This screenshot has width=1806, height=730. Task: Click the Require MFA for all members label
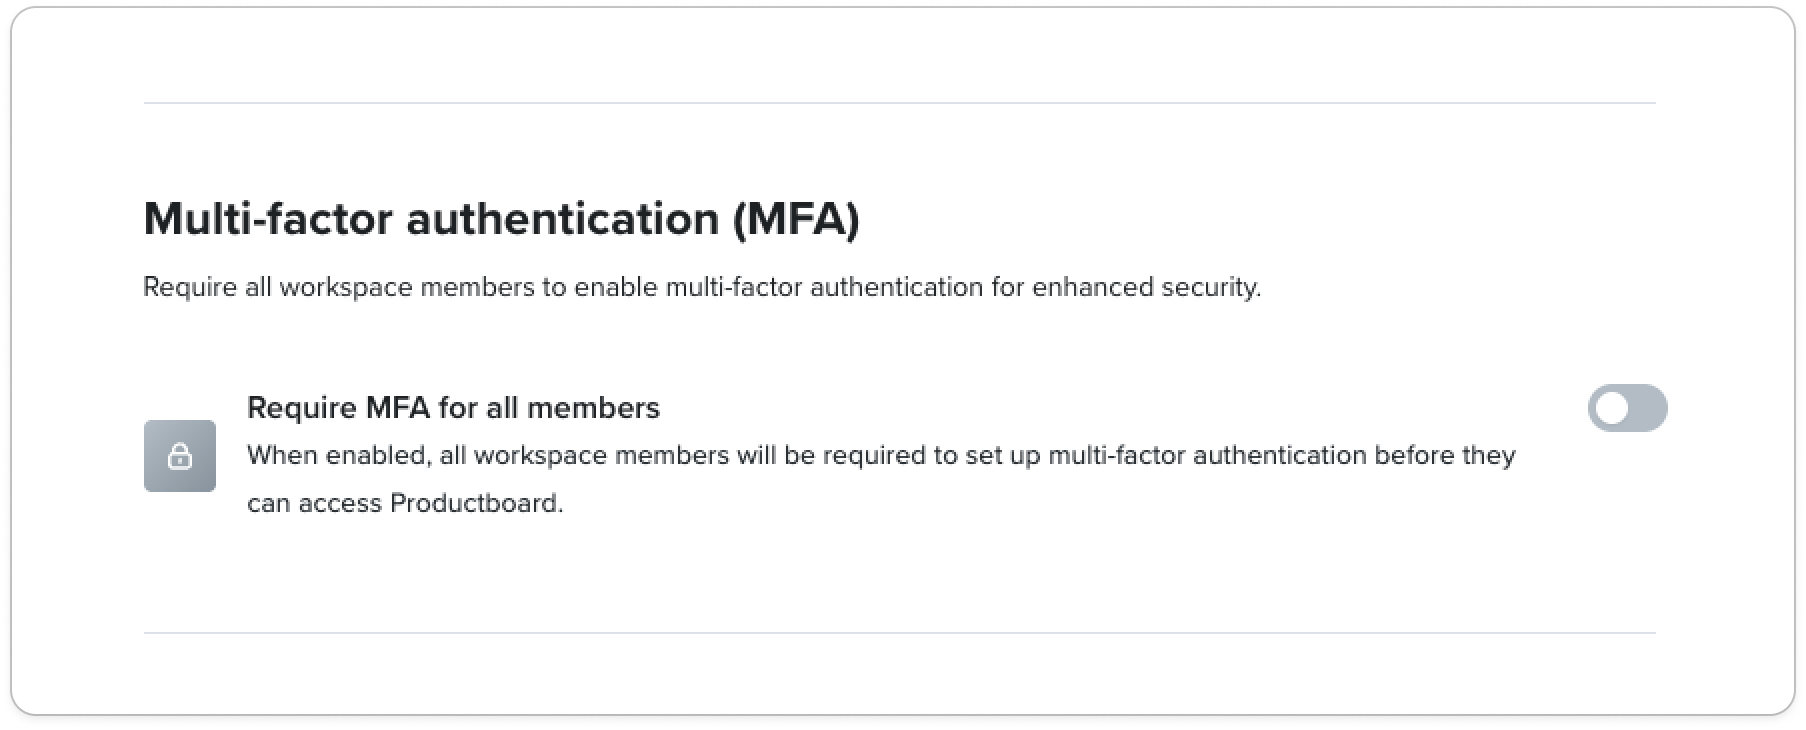click(x=452, y=407)
